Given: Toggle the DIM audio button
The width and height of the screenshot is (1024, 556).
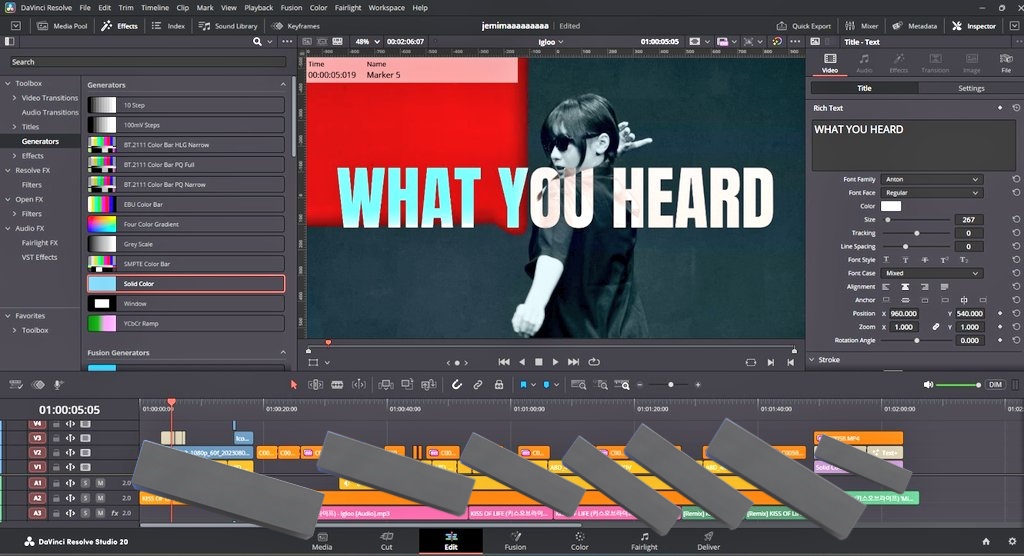Looking at the screenshot, I should (995, 385).
